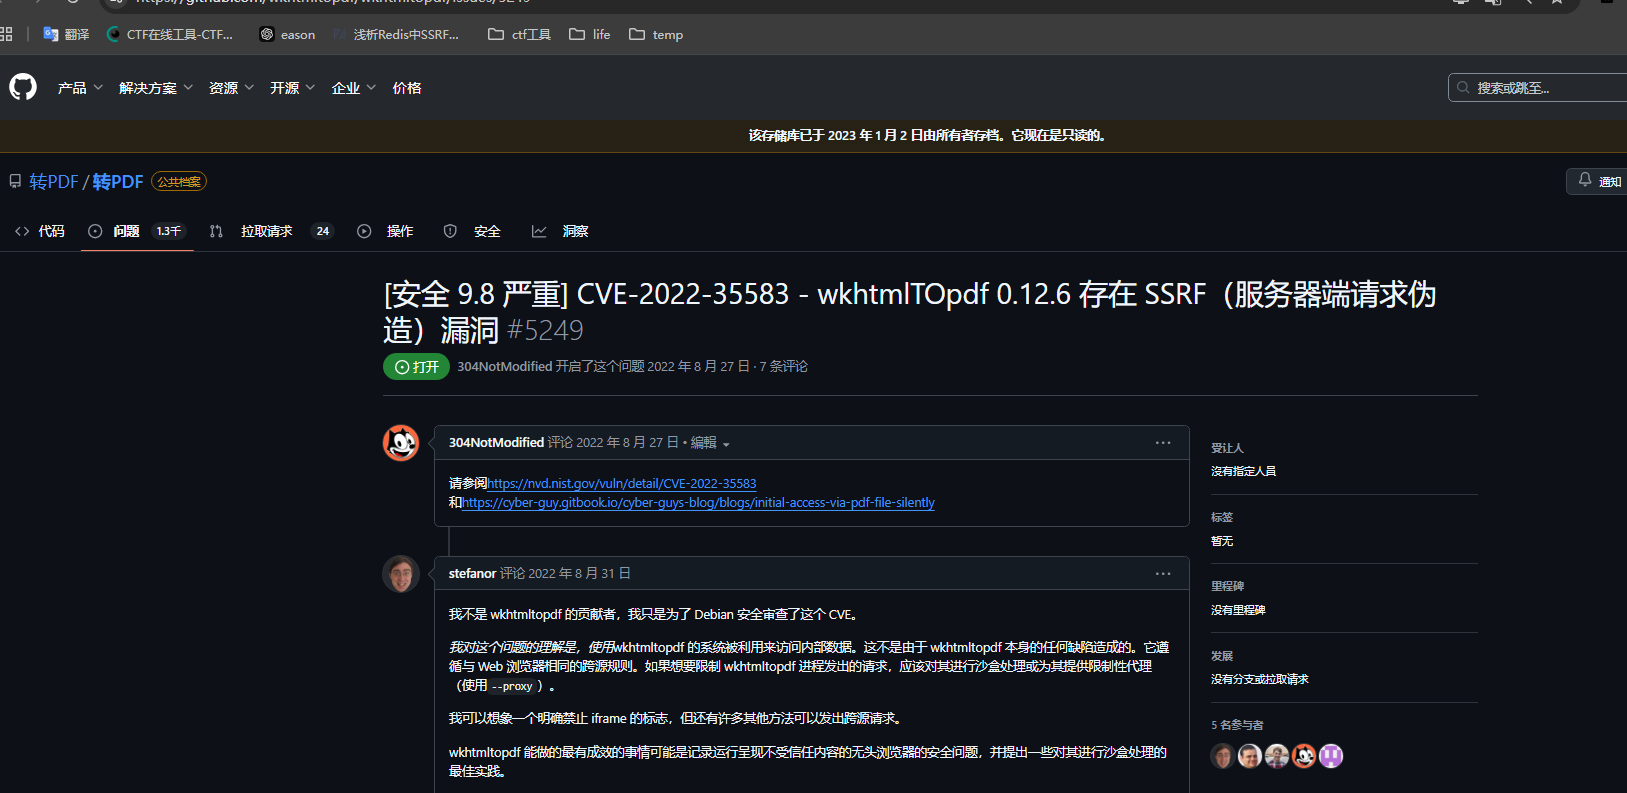
Task: Open the CTF在线工具 bookmark
Action: click(170, 34)
